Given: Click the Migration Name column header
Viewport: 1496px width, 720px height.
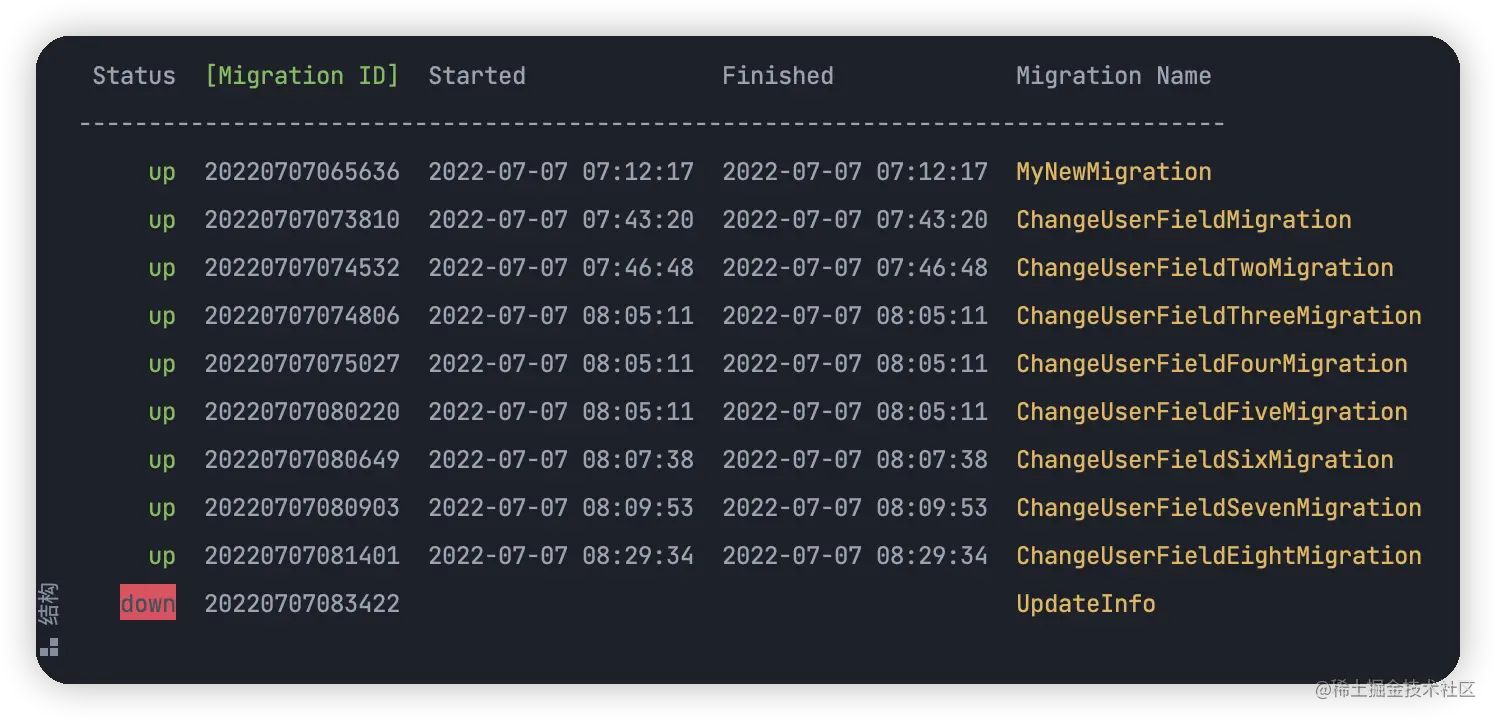Looking at the screenshot, I should (1114, 76).
